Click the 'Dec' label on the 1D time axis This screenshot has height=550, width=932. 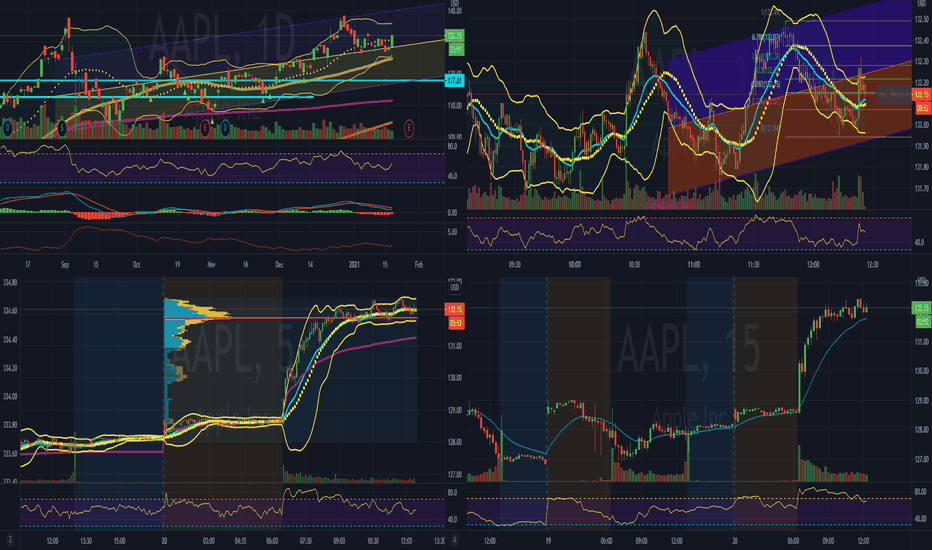point(279,265)
